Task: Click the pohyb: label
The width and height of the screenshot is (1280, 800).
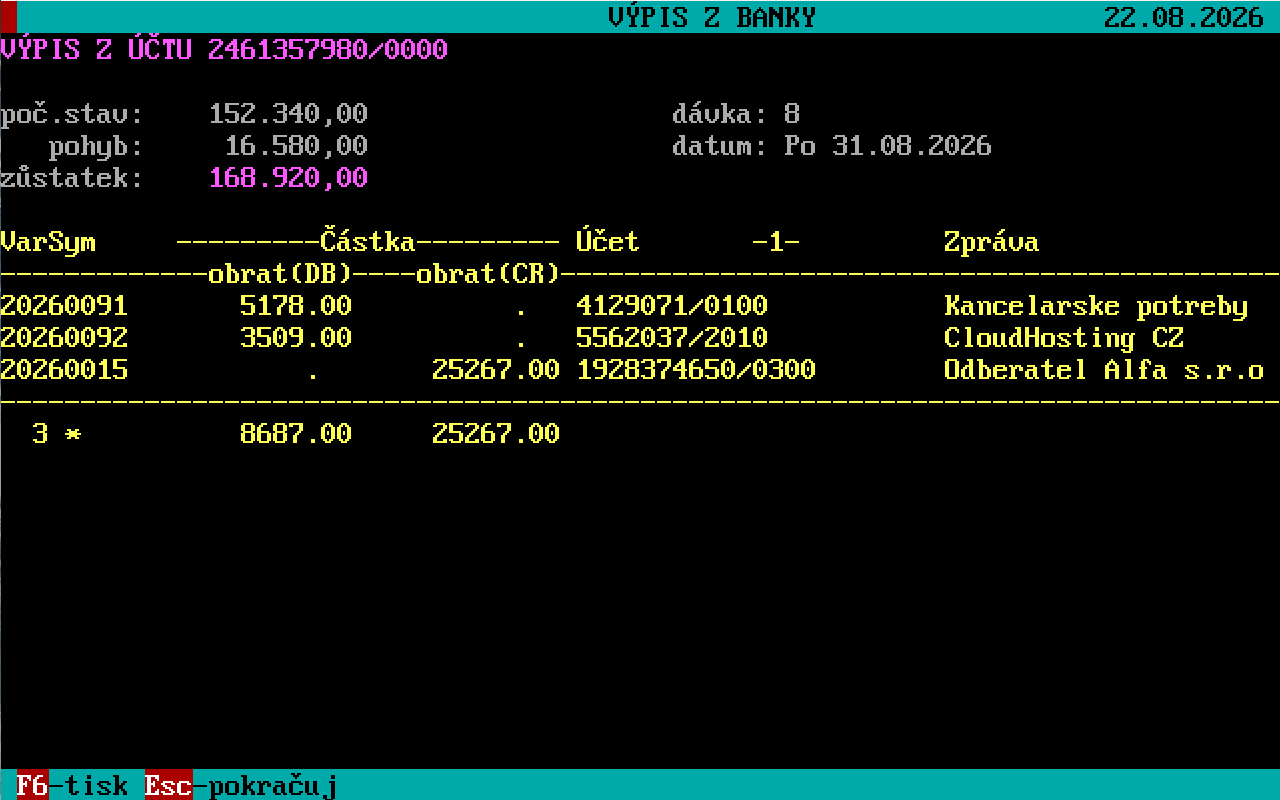Action: point(96,145)
